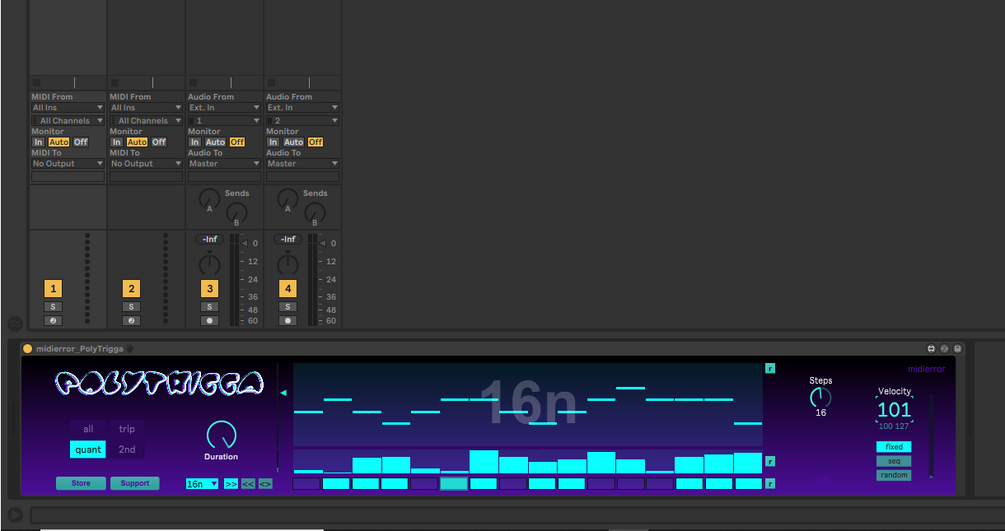Toggle track 1 activator button

(53, 289)
